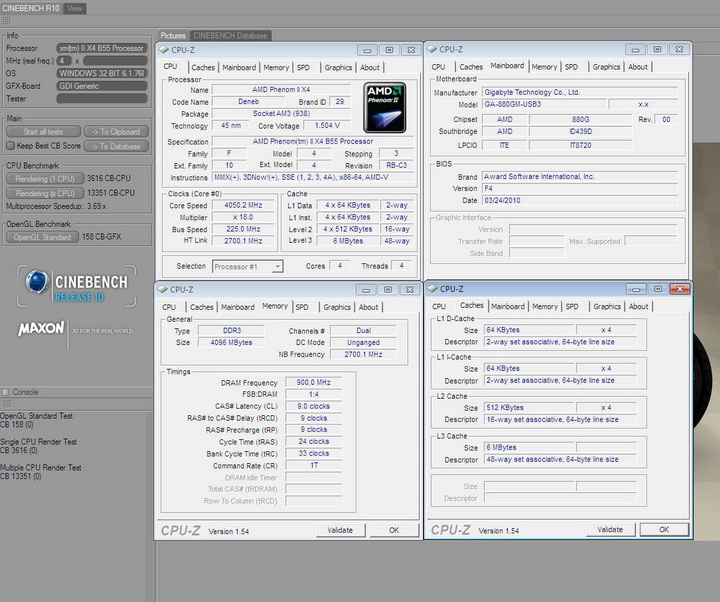720x602 pixels.
Task: Click Validate in the Caches window
Action: (x=610, y=530)
